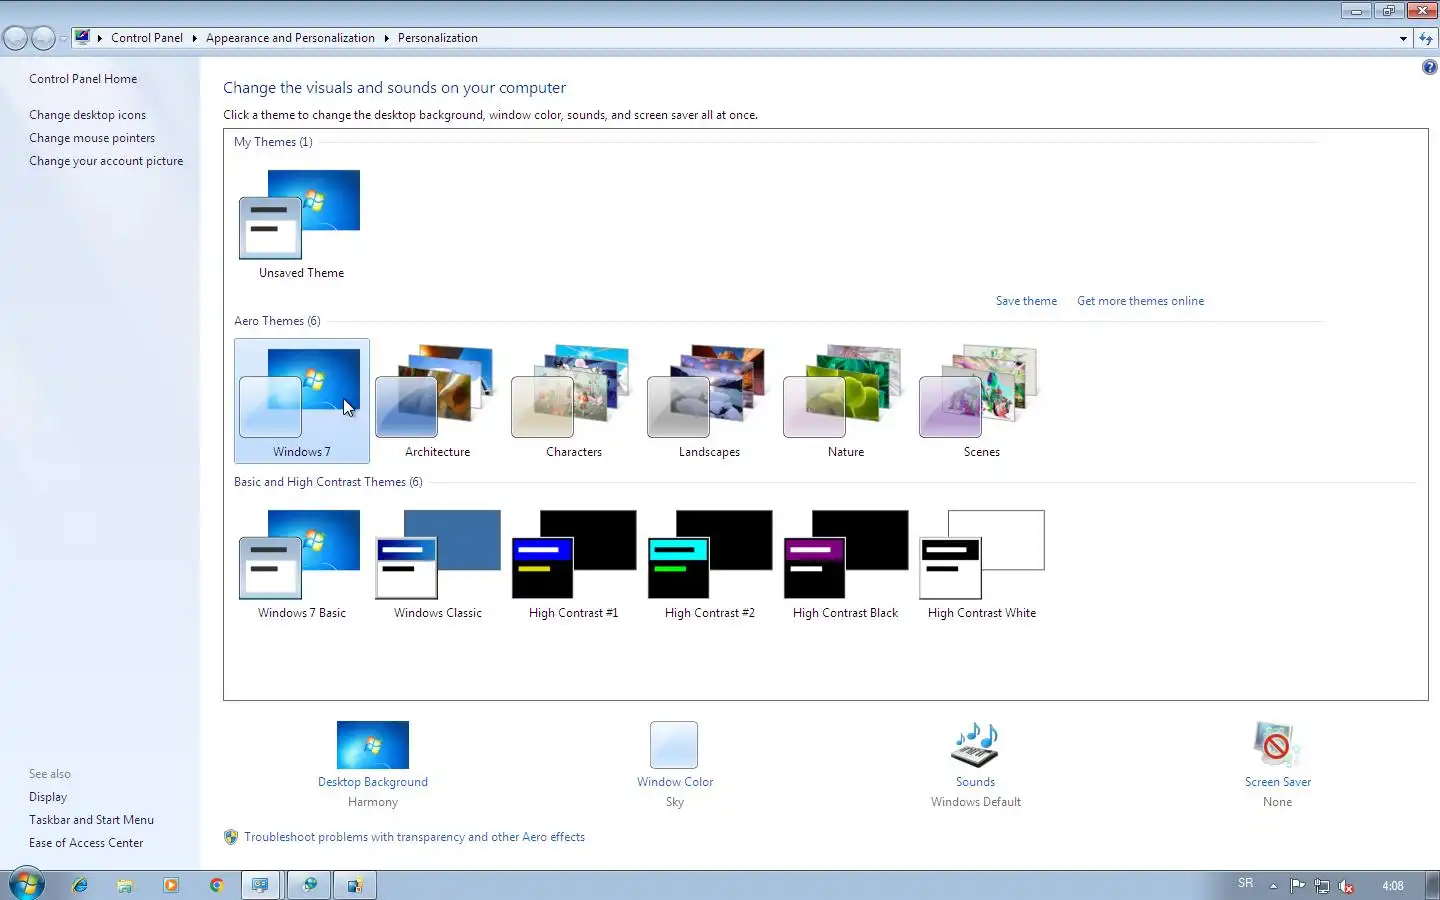
Task: Select High Contrast #2 theme
Action: tap(709, 563)
